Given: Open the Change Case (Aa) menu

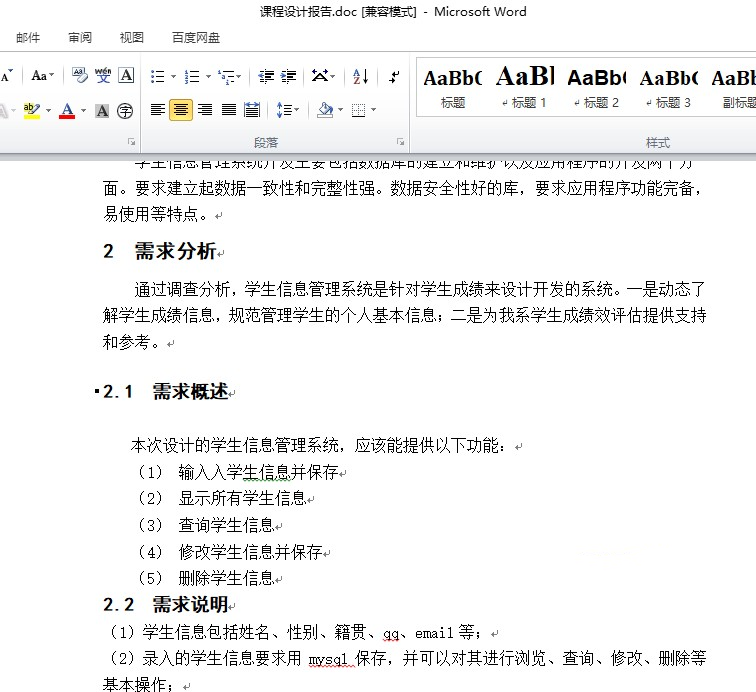Looking at the screenshot, I should click(x=42, y=76).
